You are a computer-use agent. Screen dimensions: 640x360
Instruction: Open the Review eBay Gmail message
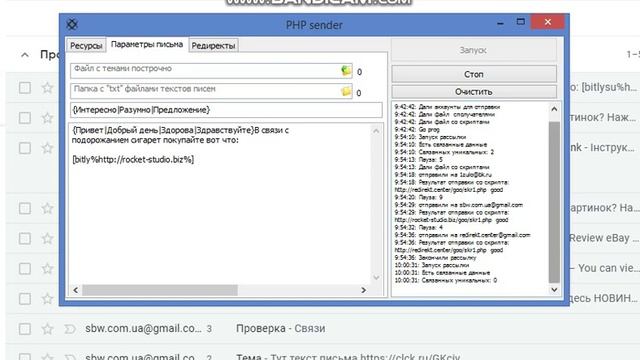604,238
